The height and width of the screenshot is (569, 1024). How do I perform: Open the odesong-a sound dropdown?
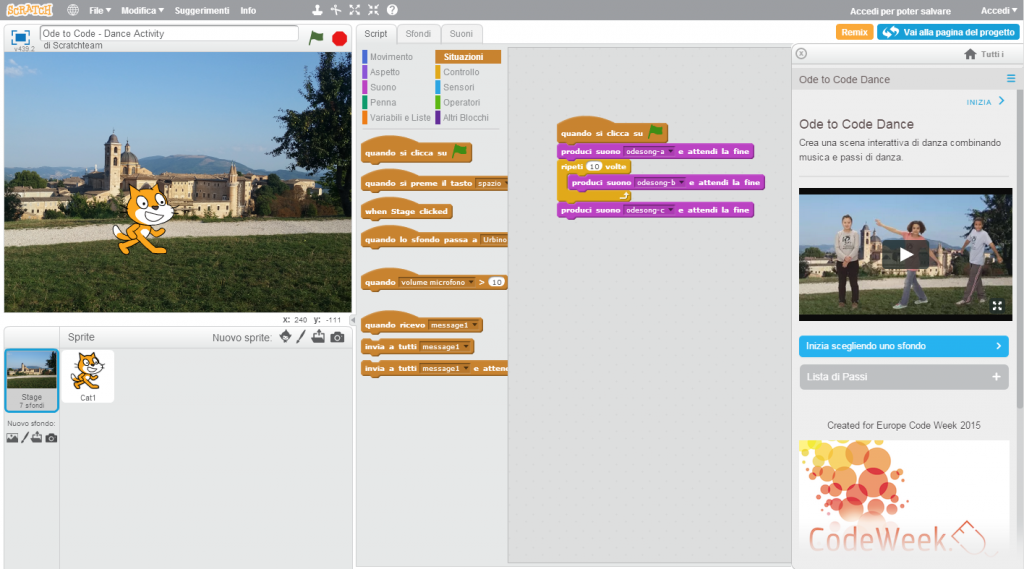tap(670, 152)
